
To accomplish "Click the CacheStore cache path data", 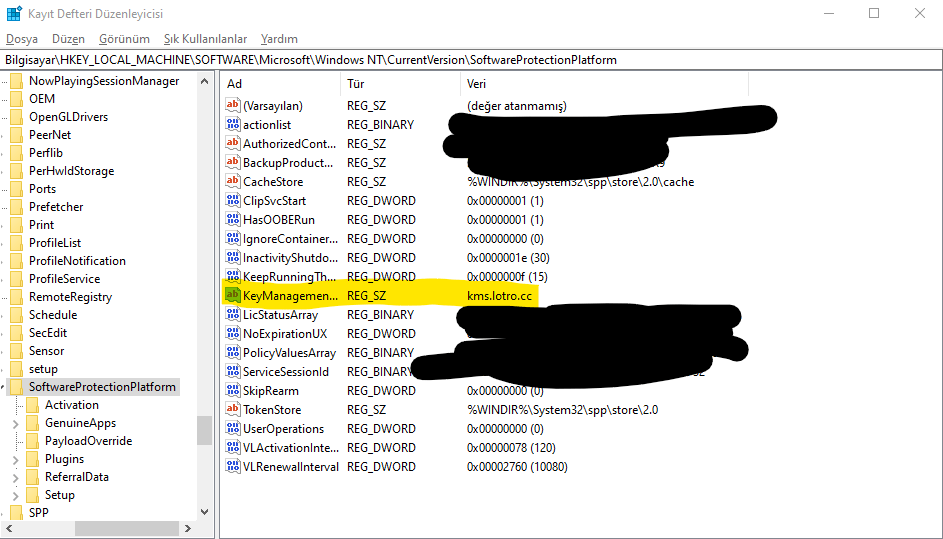I will click(580, 181).
